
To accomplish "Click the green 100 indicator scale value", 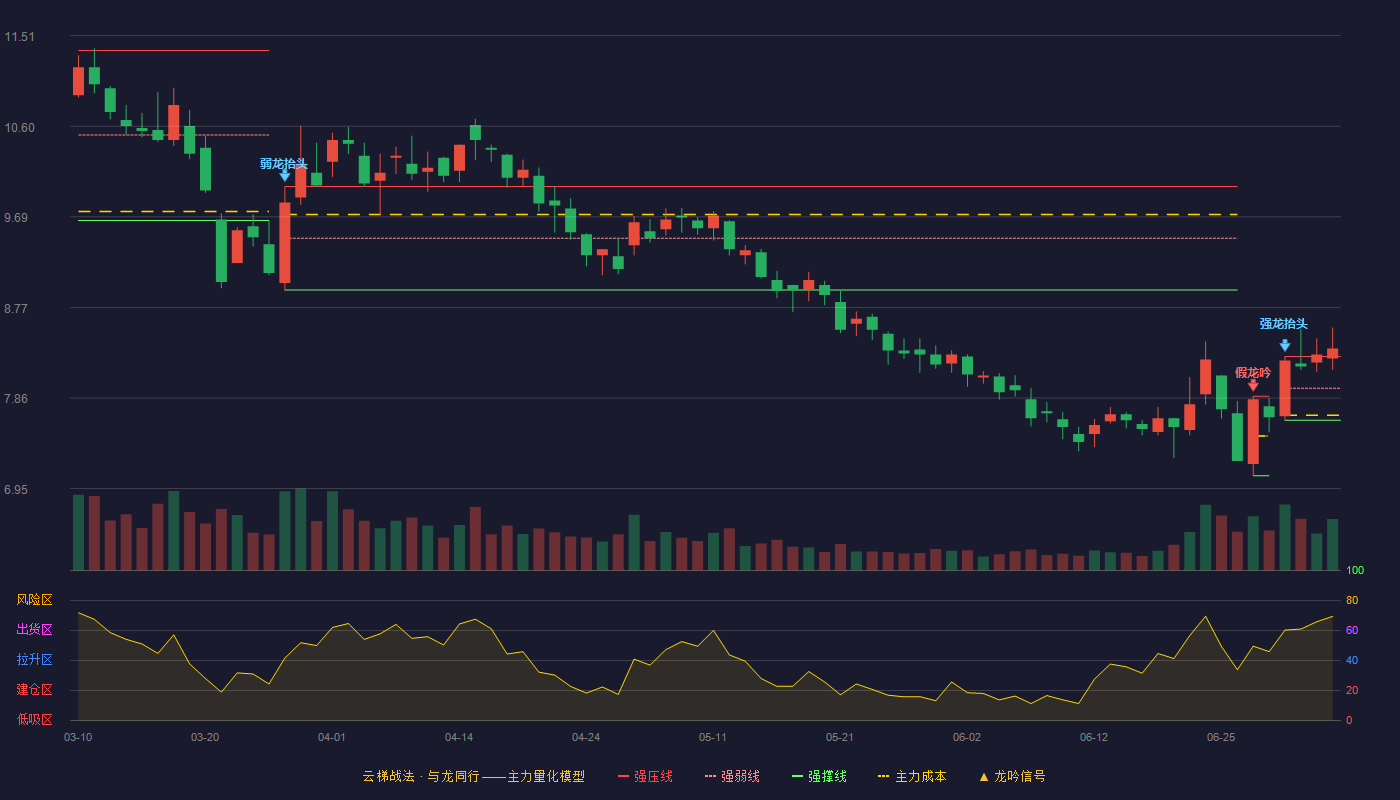I will click(x=1355, y=570).
